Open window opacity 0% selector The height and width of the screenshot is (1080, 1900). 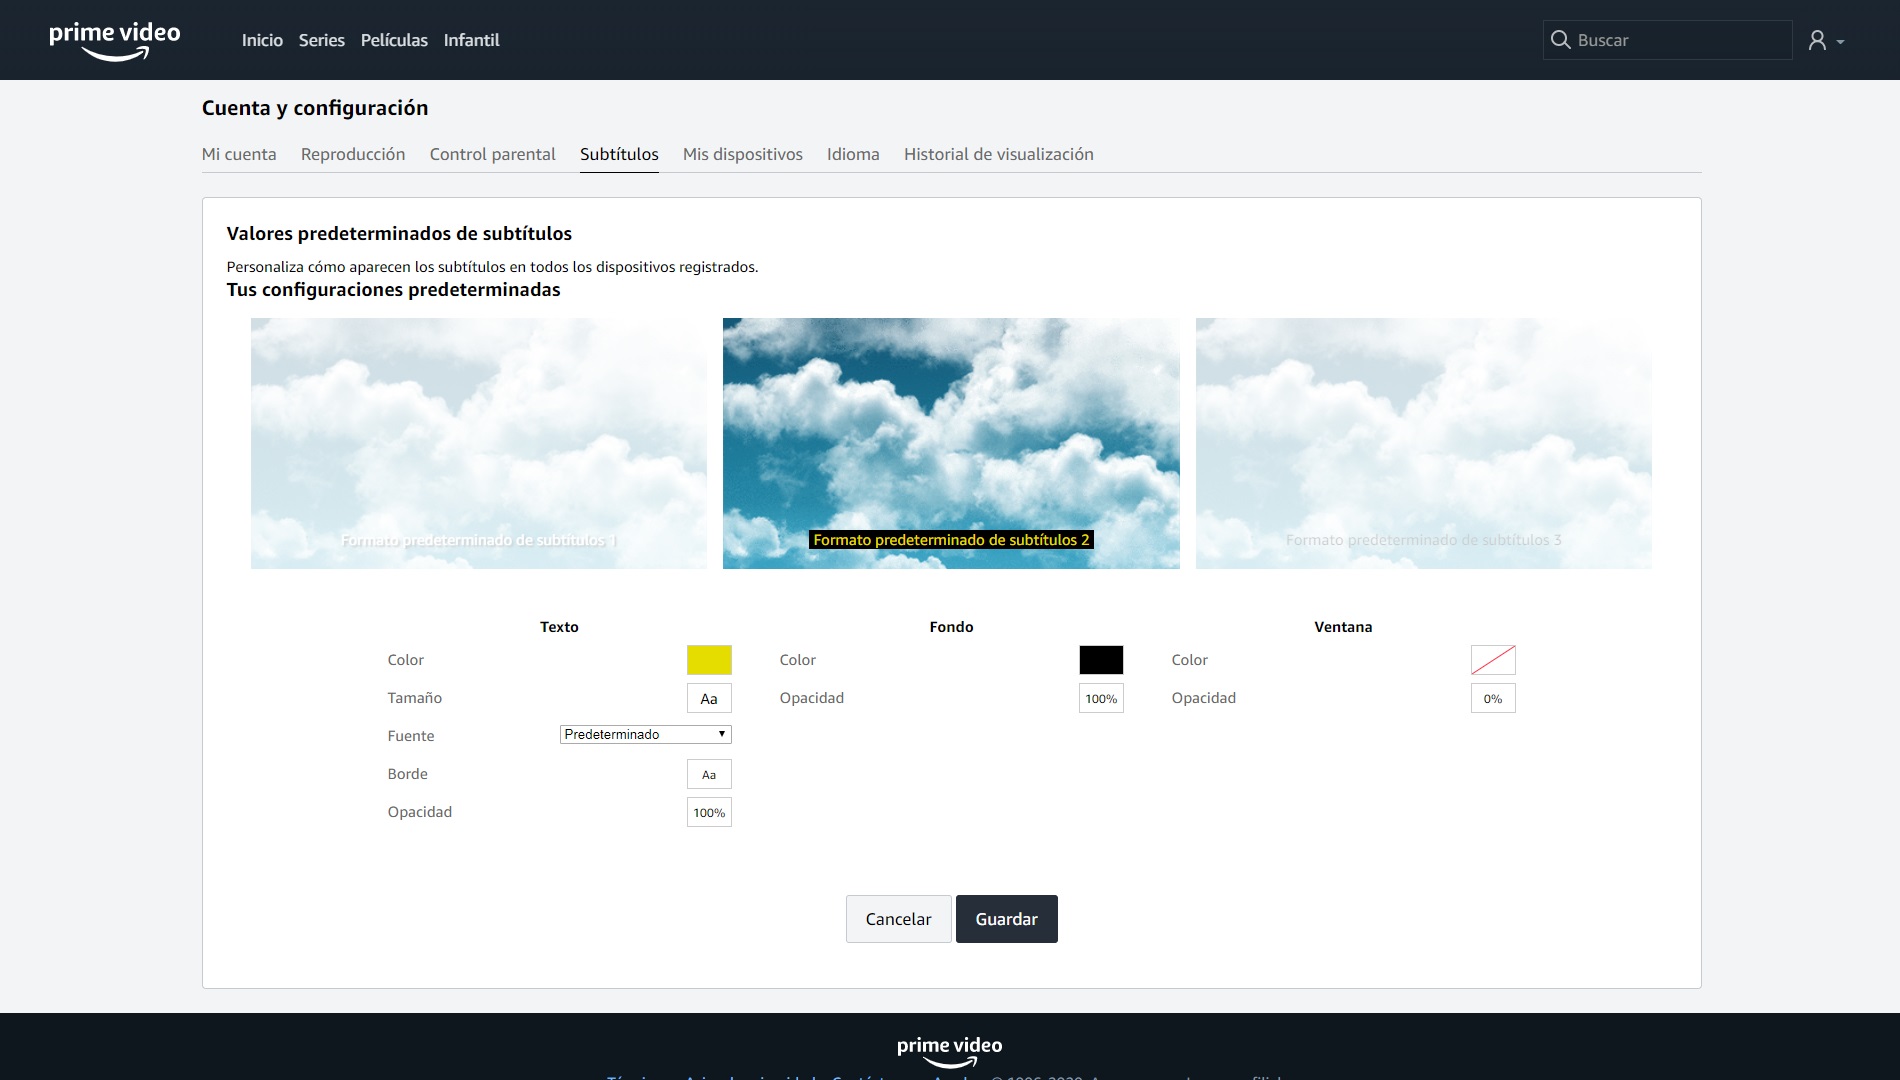click(1493, 698)
